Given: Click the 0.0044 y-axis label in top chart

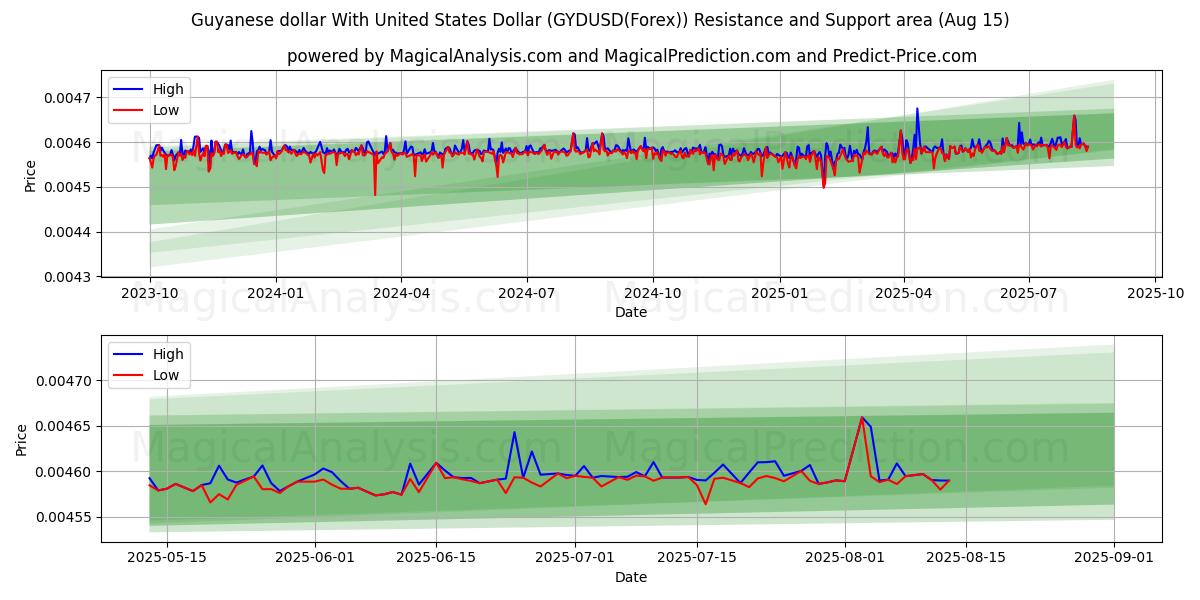Looking at the screenshot, I should (x=68, y=232).
